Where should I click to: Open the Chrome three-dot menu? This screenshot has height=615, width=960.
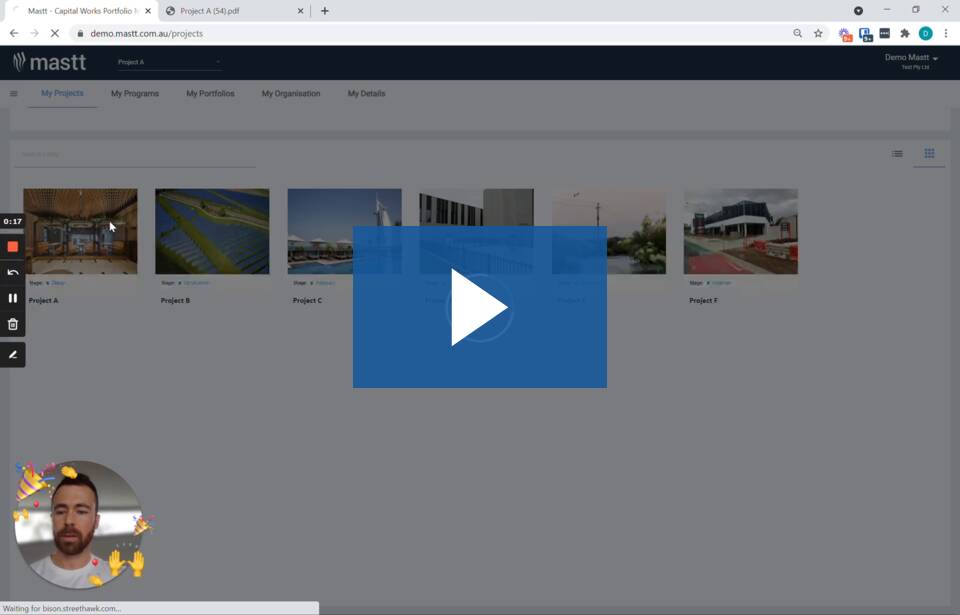click(946, 34)
